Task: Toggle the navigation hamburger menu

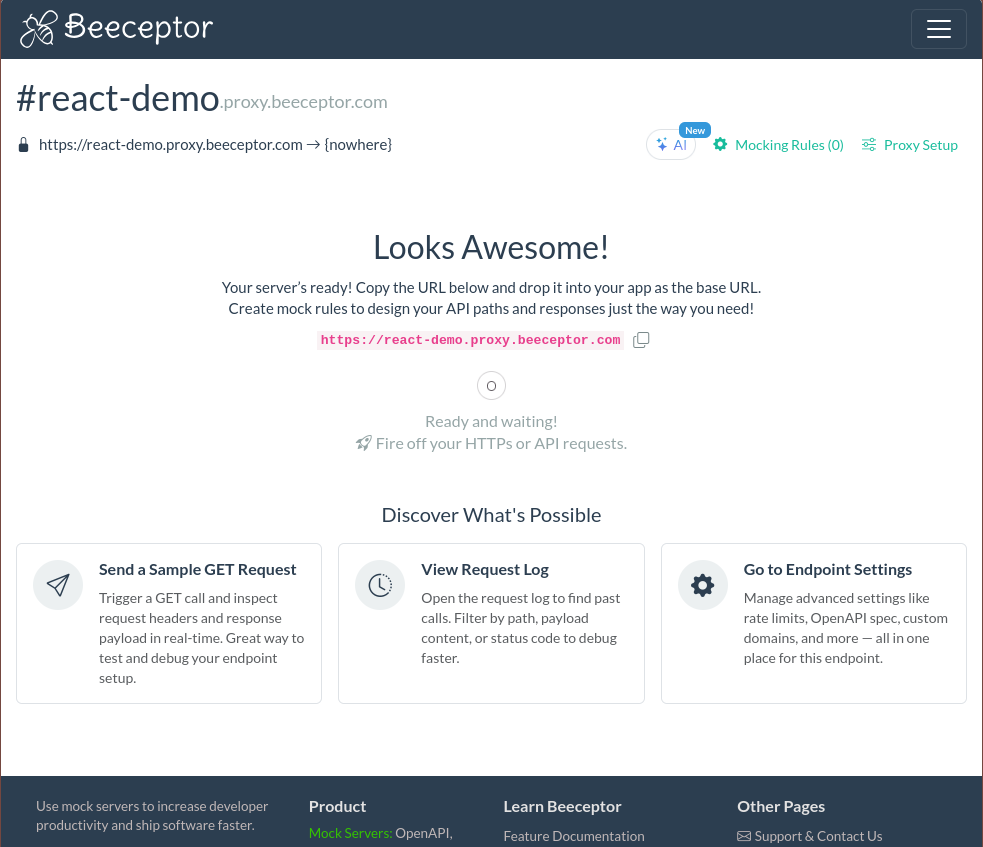Action: (938, 29)
